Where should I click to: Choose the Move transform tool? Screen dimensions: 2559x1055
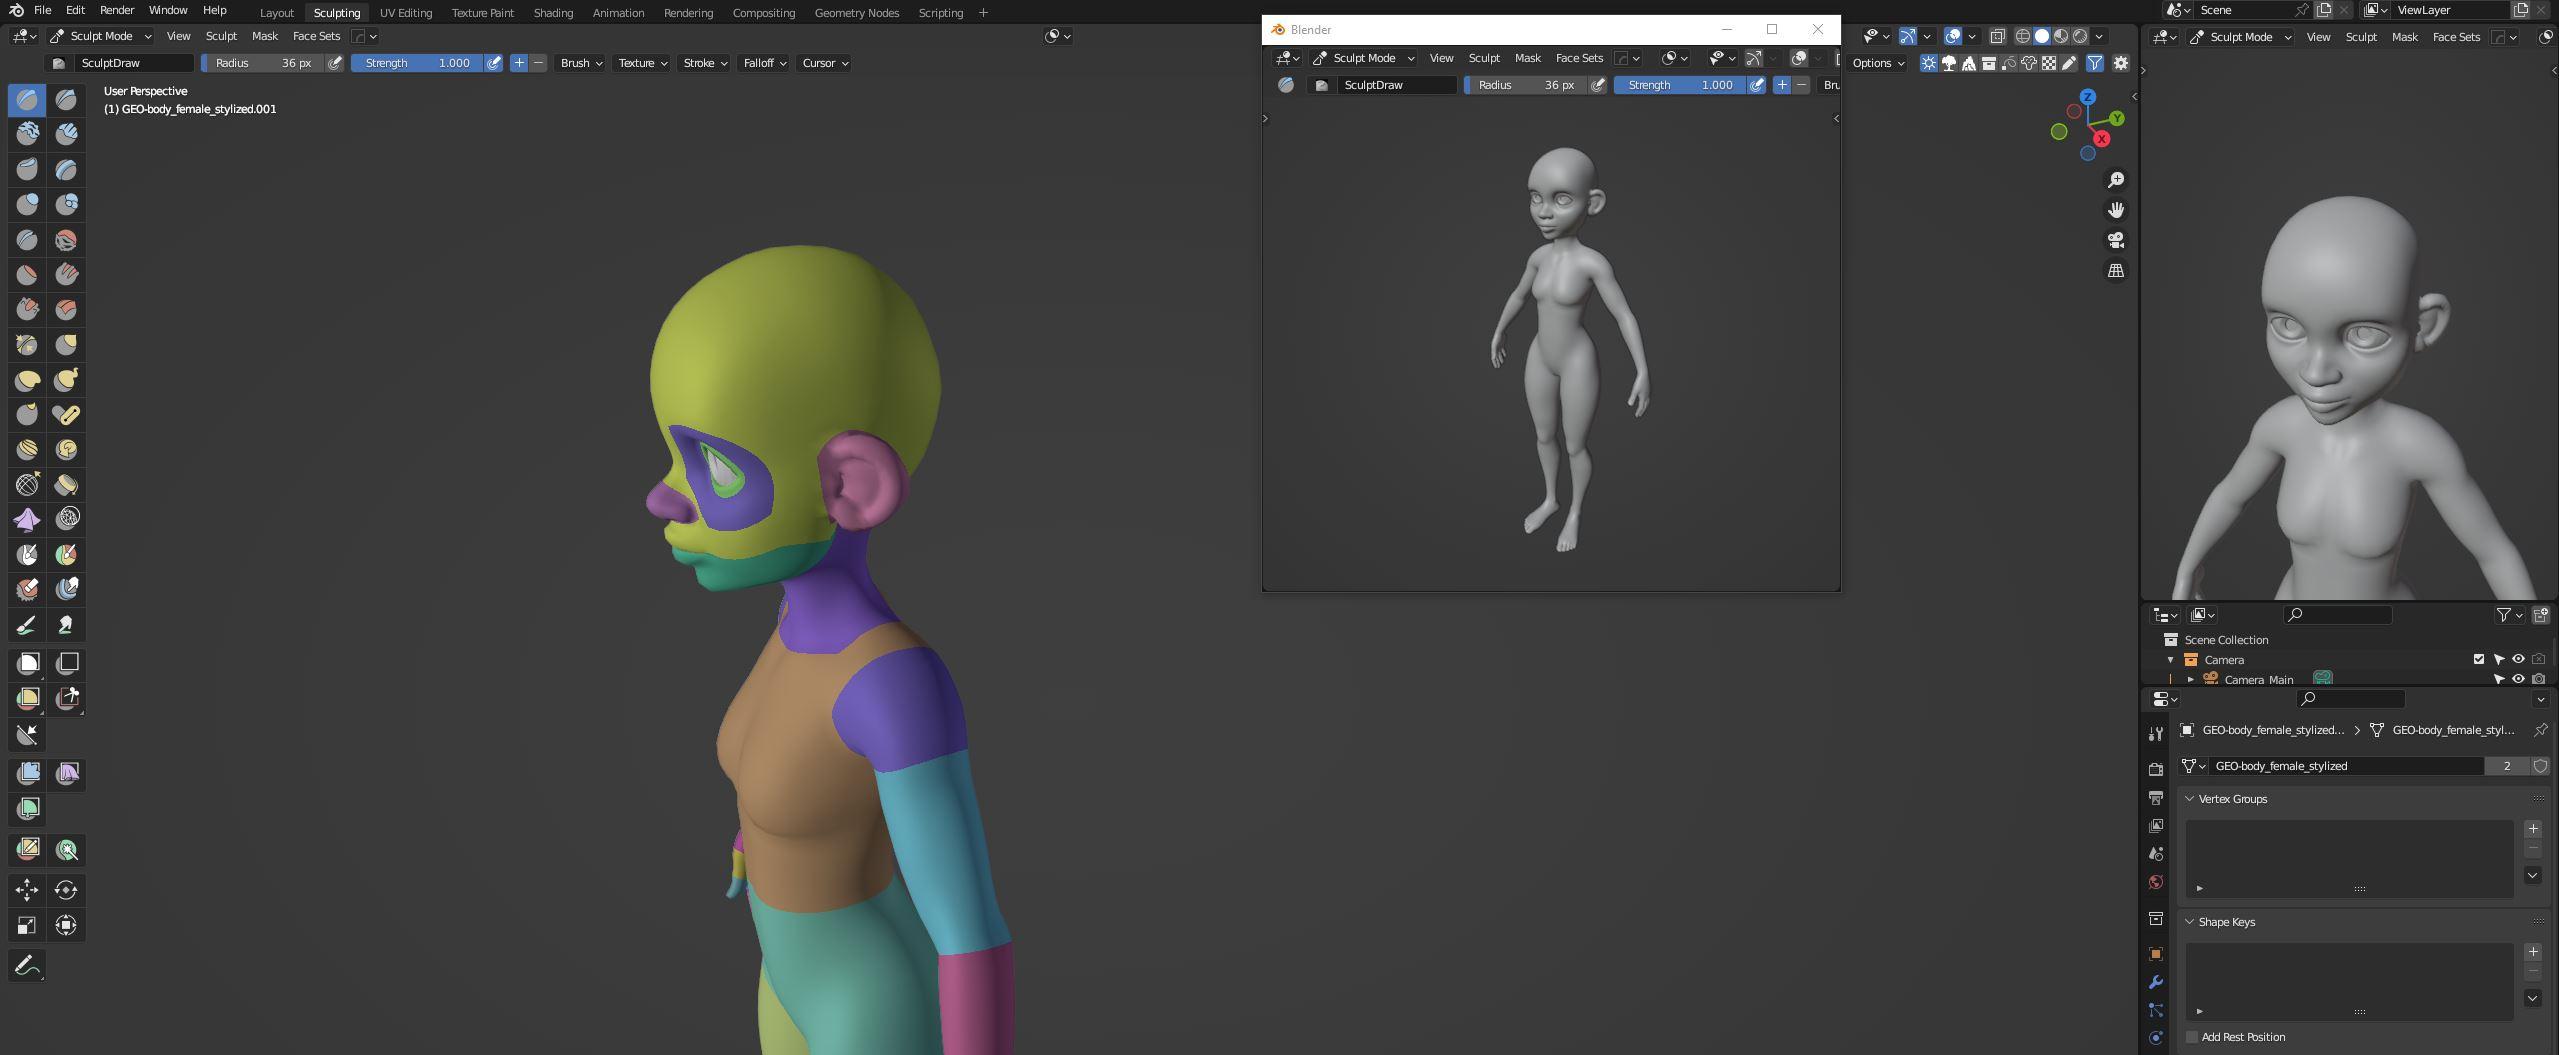(x=27, y=890)
